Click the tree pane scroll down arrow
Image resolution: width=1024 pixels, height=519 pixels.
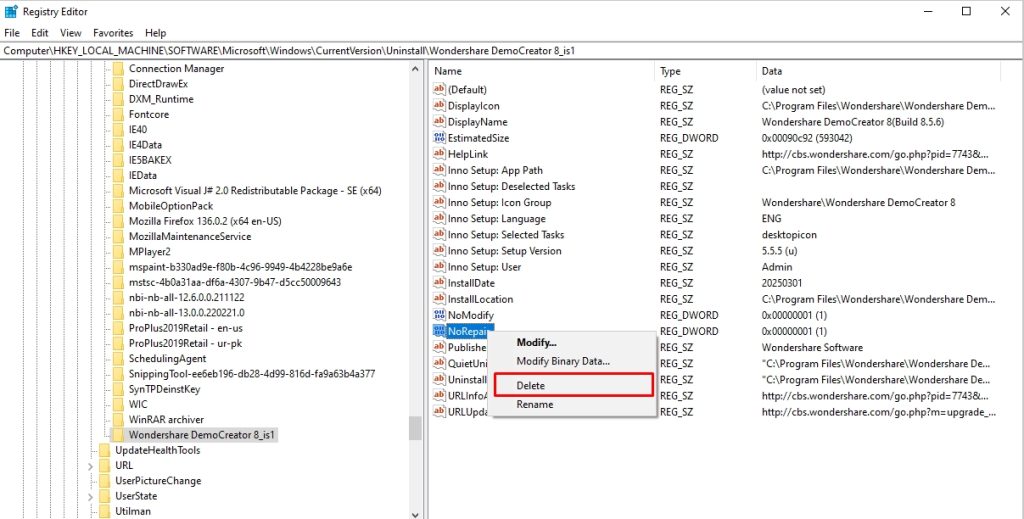click(415, 514)
